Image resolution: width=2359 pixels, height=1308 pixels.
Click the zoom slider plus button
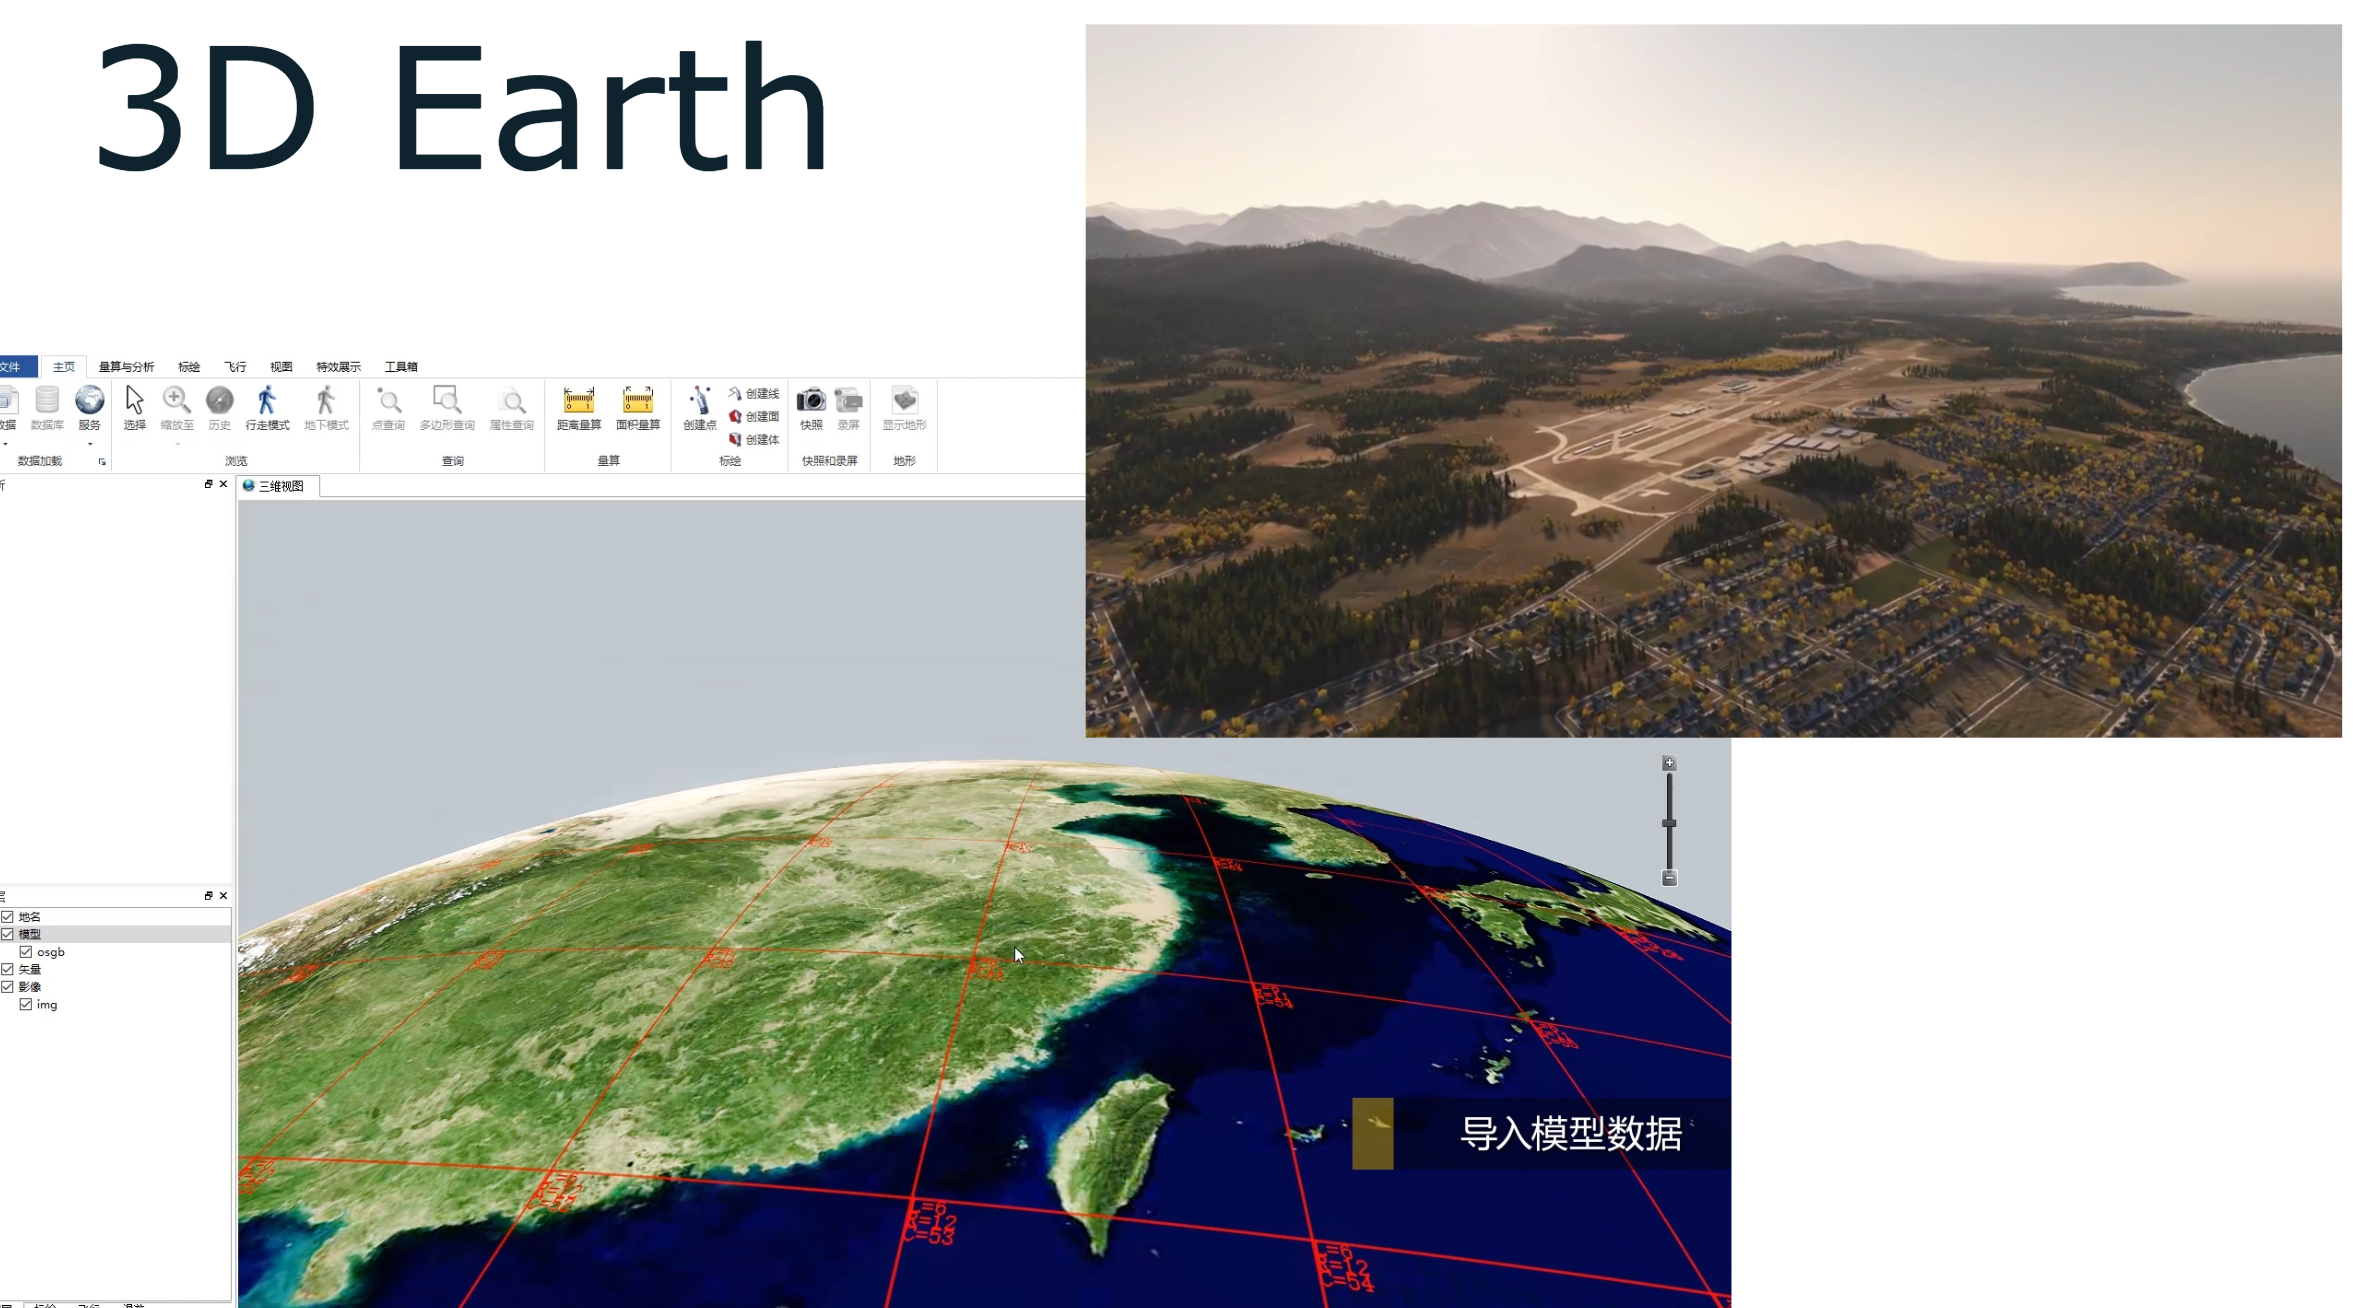1668,763
